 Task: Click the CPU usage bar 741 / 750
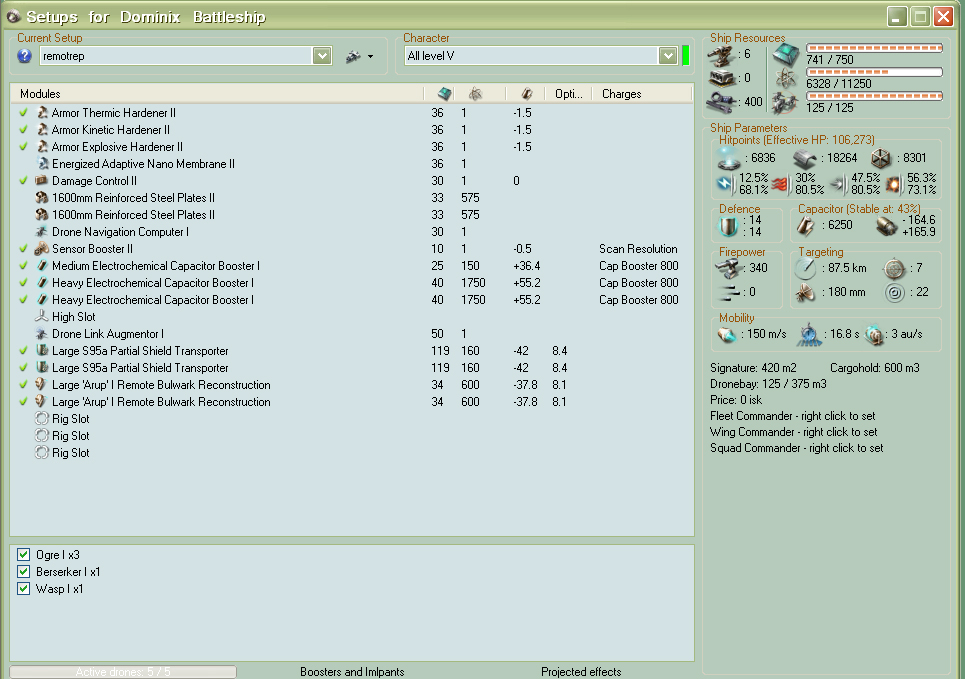coord(875,48)
